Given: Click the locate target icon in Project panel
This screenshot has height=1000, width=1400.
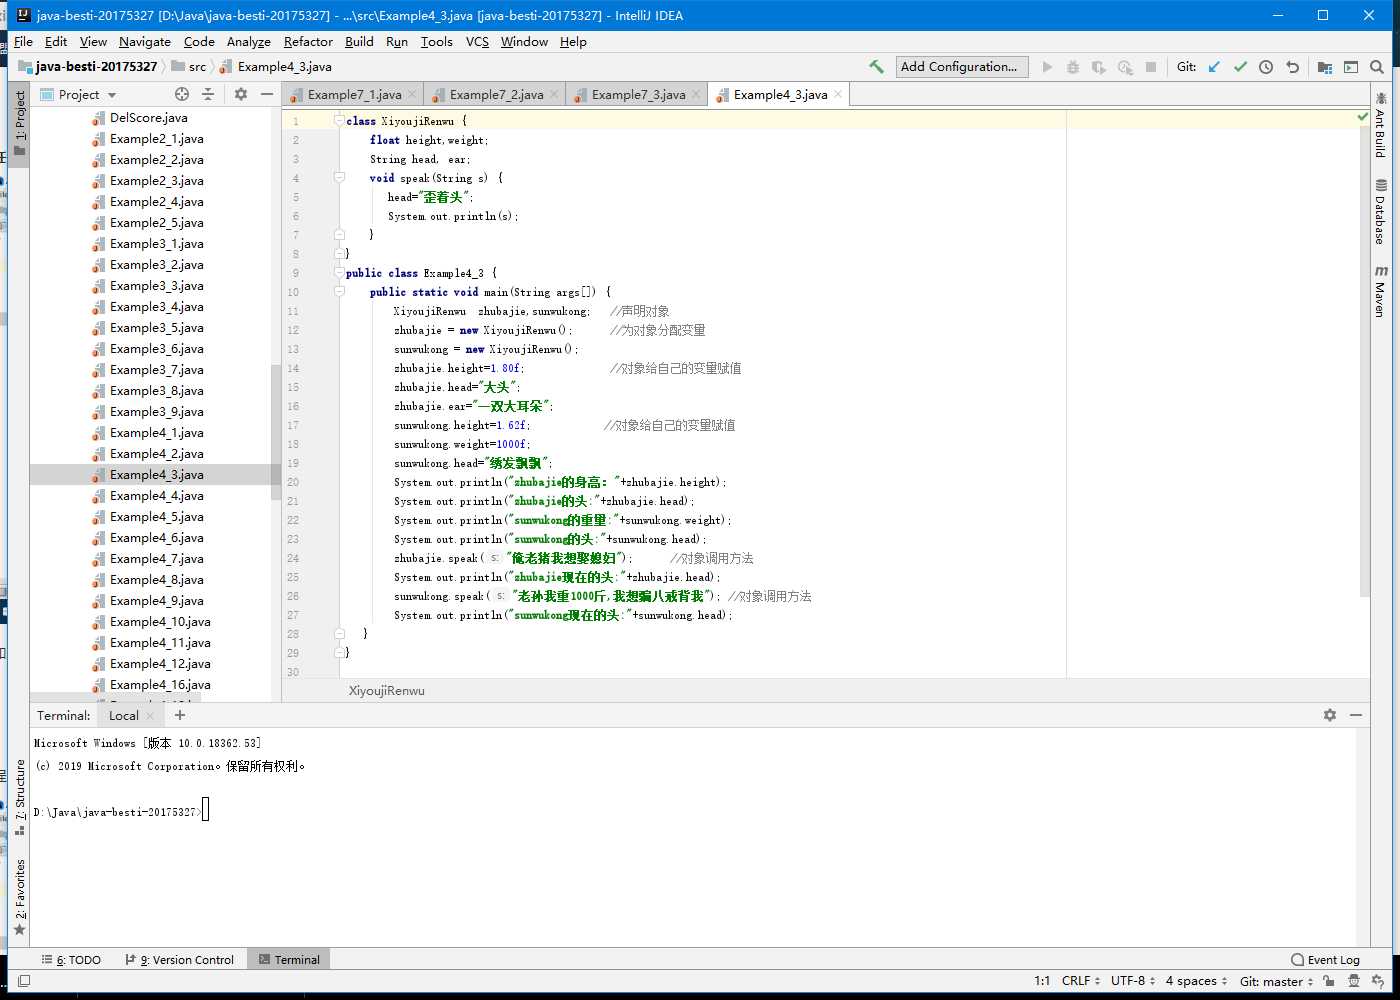Looking at the screenshot, I should tap(182, 94).
